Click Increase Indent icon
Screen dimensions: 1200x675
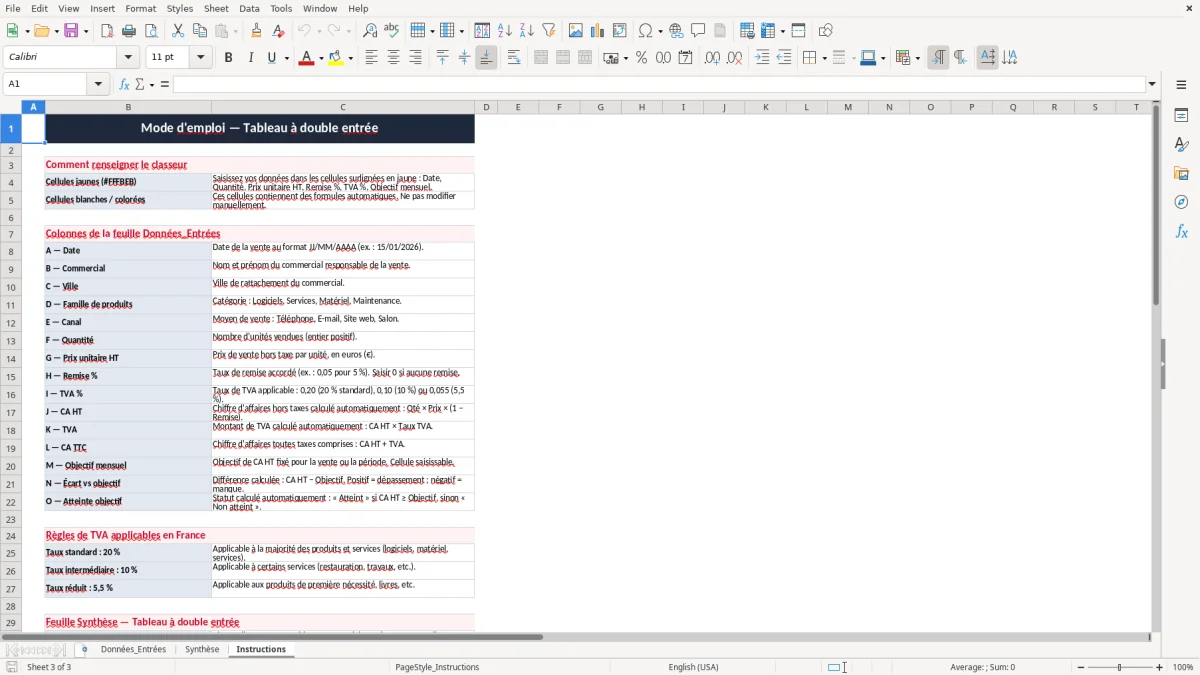762,58
